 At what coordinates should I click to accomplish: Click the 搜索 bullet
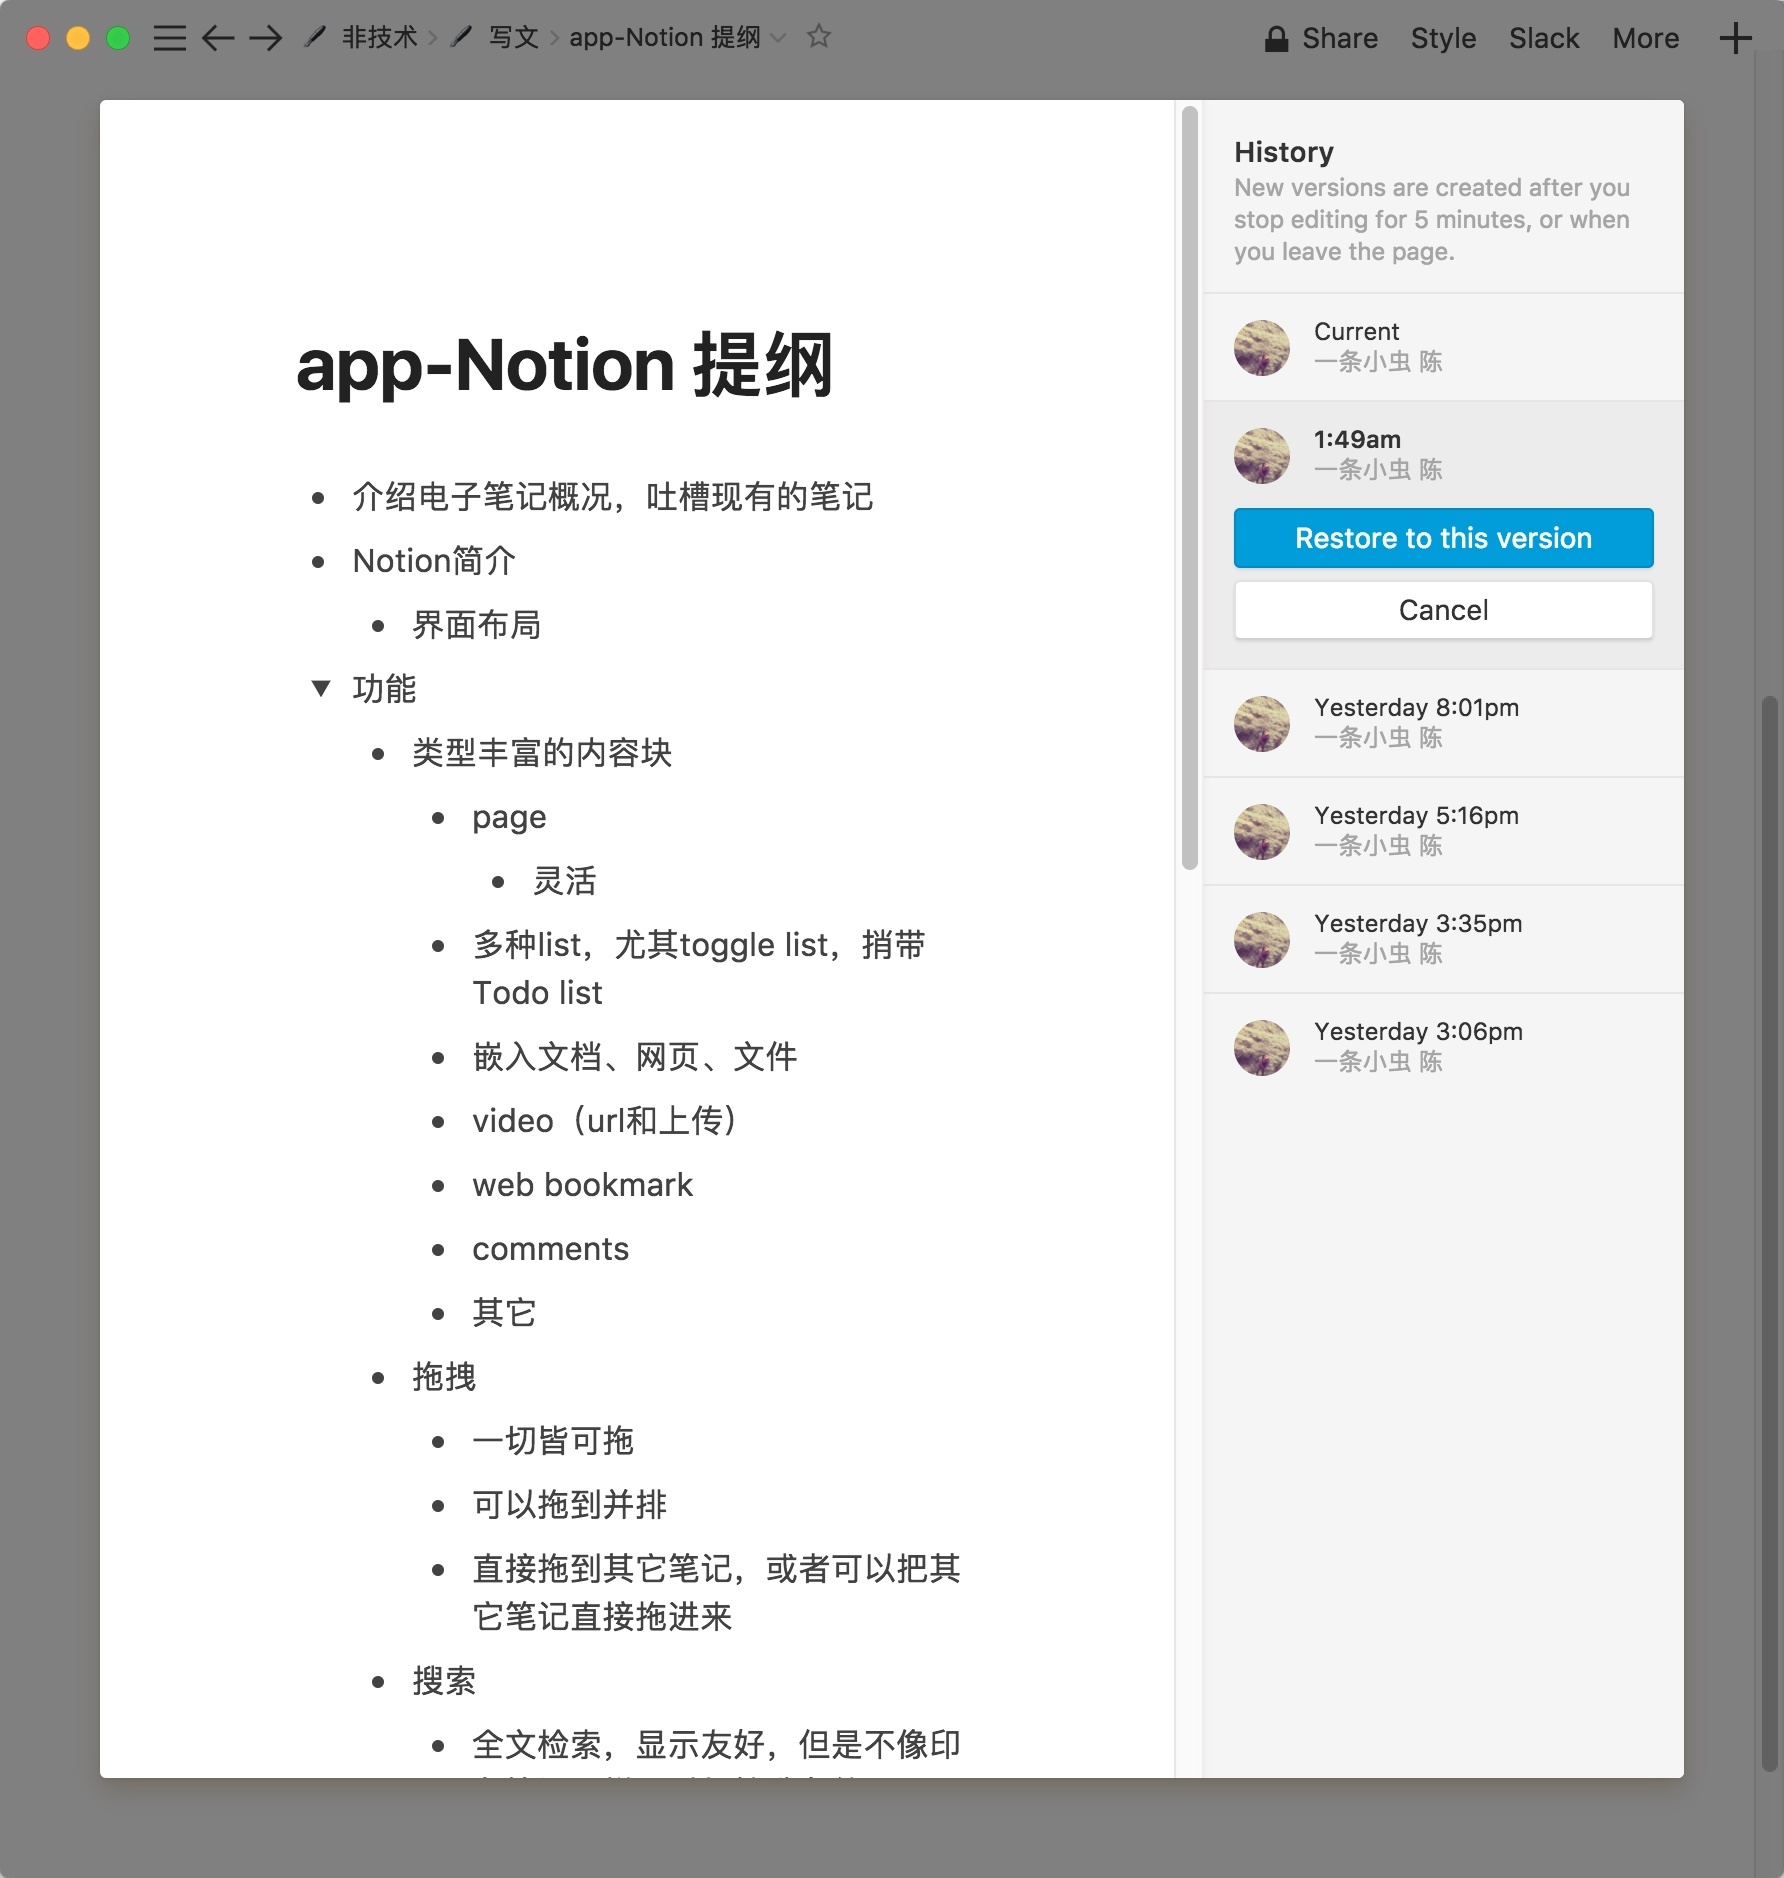click(444, 1681)
